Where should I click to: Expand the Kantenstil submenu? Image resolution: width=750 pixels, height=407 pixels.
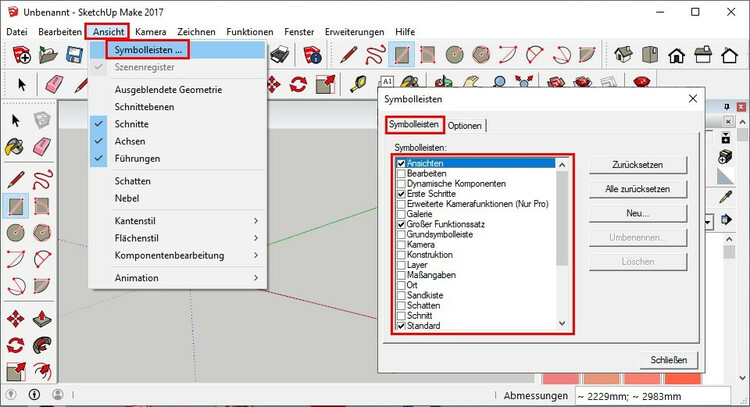(x=177, y=221)
